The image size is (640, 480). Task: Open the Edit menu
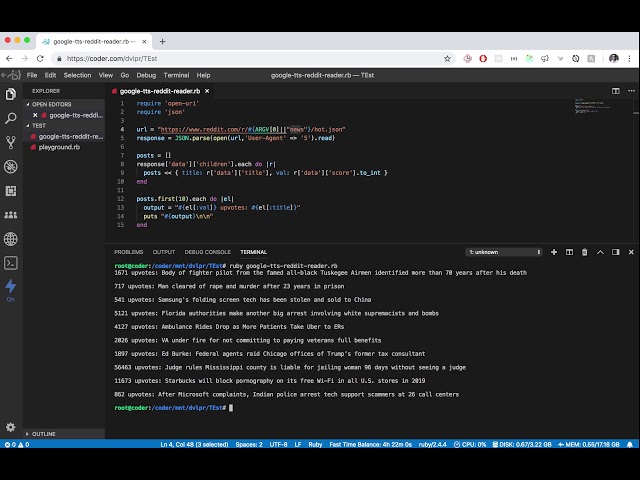pos(50,75)
